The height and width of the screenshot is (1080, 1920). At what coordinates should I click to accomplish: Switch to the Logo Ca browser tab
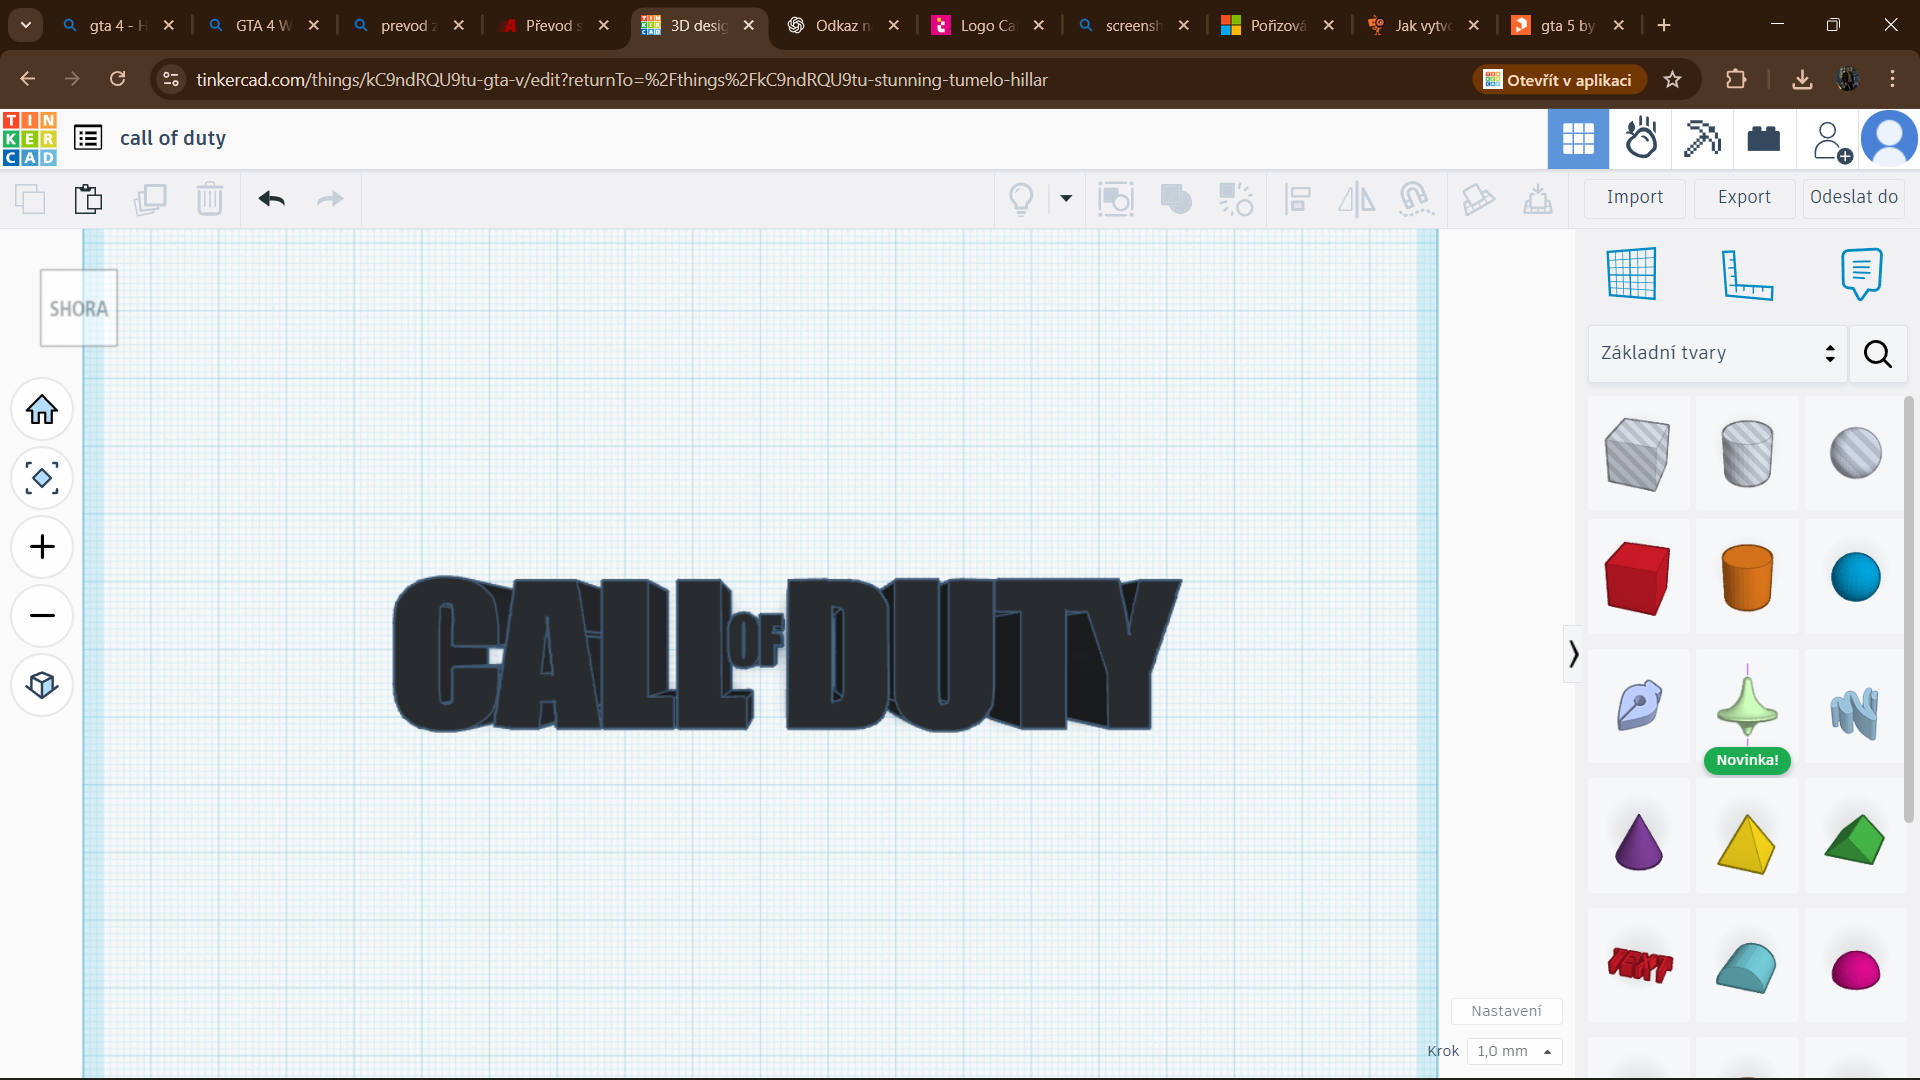[x=988, y=25]
